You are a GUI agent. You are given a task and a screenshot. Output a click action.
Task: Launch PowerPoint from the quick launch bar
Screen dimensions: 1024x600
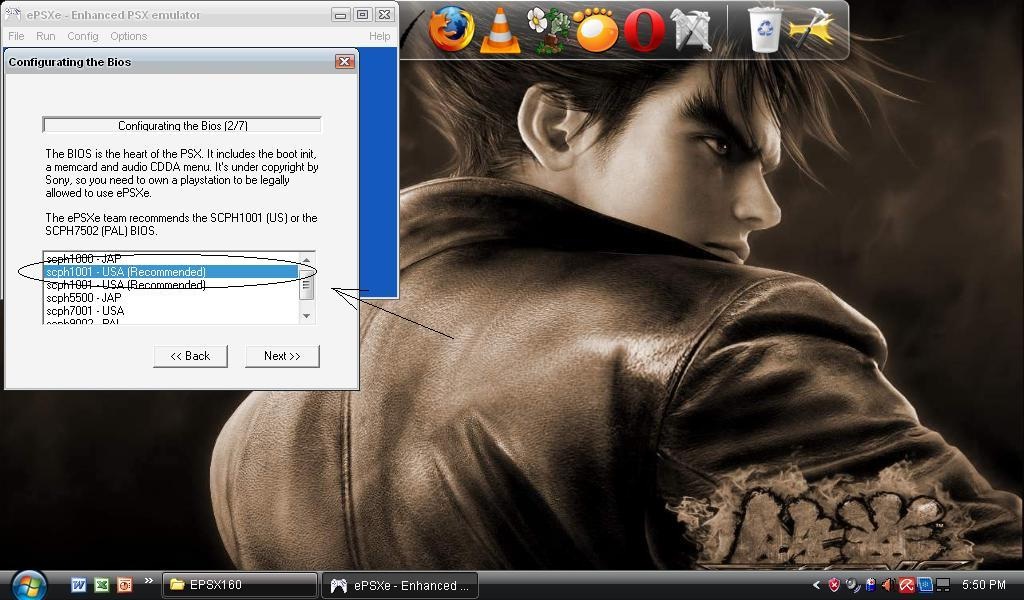[x=125, y=585]
